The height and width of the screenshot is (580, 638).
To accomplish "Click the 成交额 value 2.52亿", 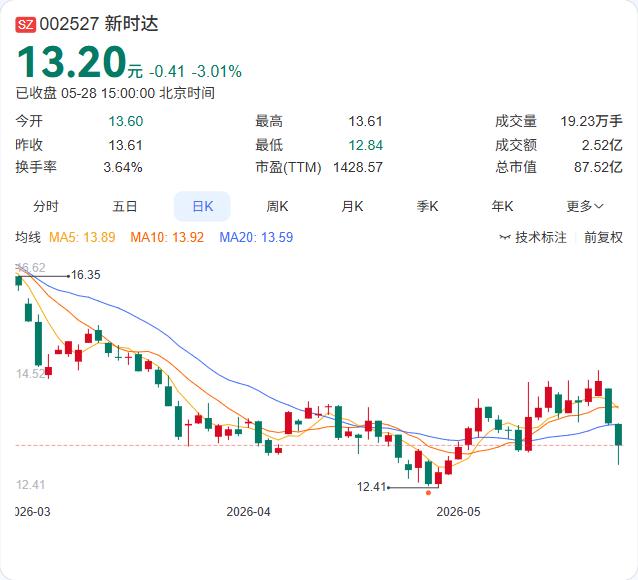I will tap(602, 145).
